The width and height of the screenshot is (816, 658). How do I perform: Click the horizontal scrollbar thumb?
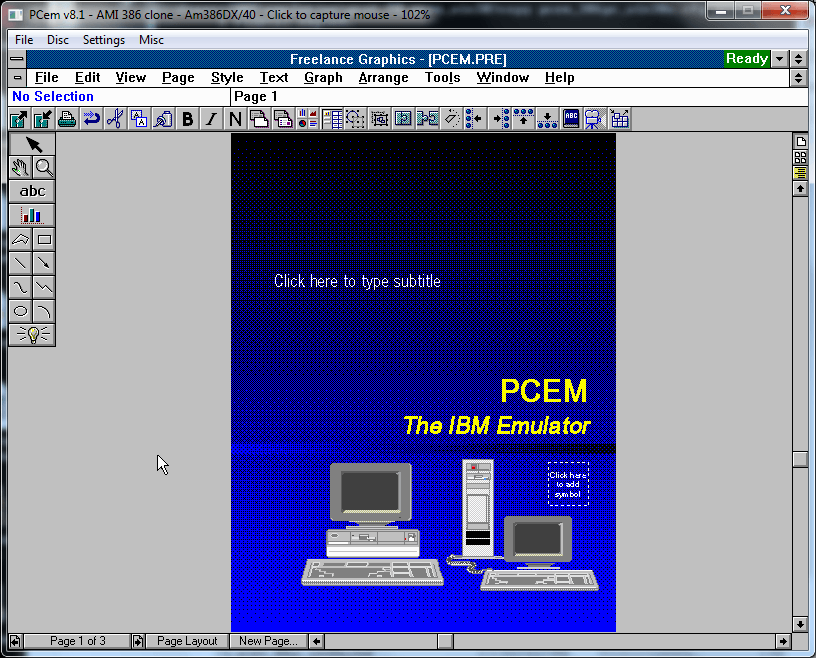click(x=445, y=641)
